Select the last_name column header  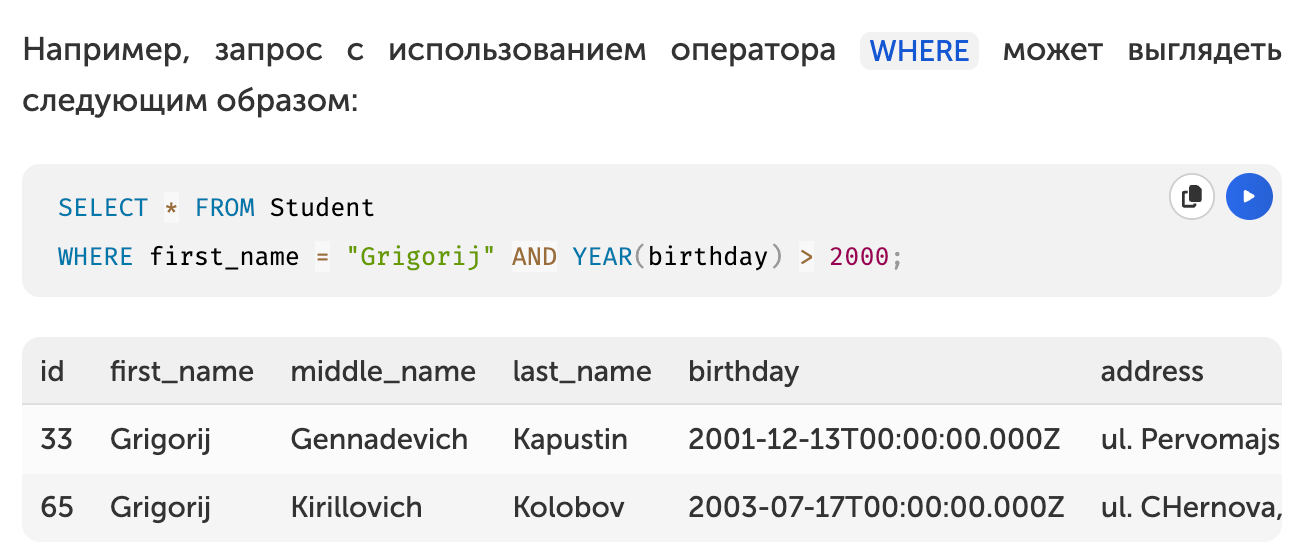pos(582,372)
